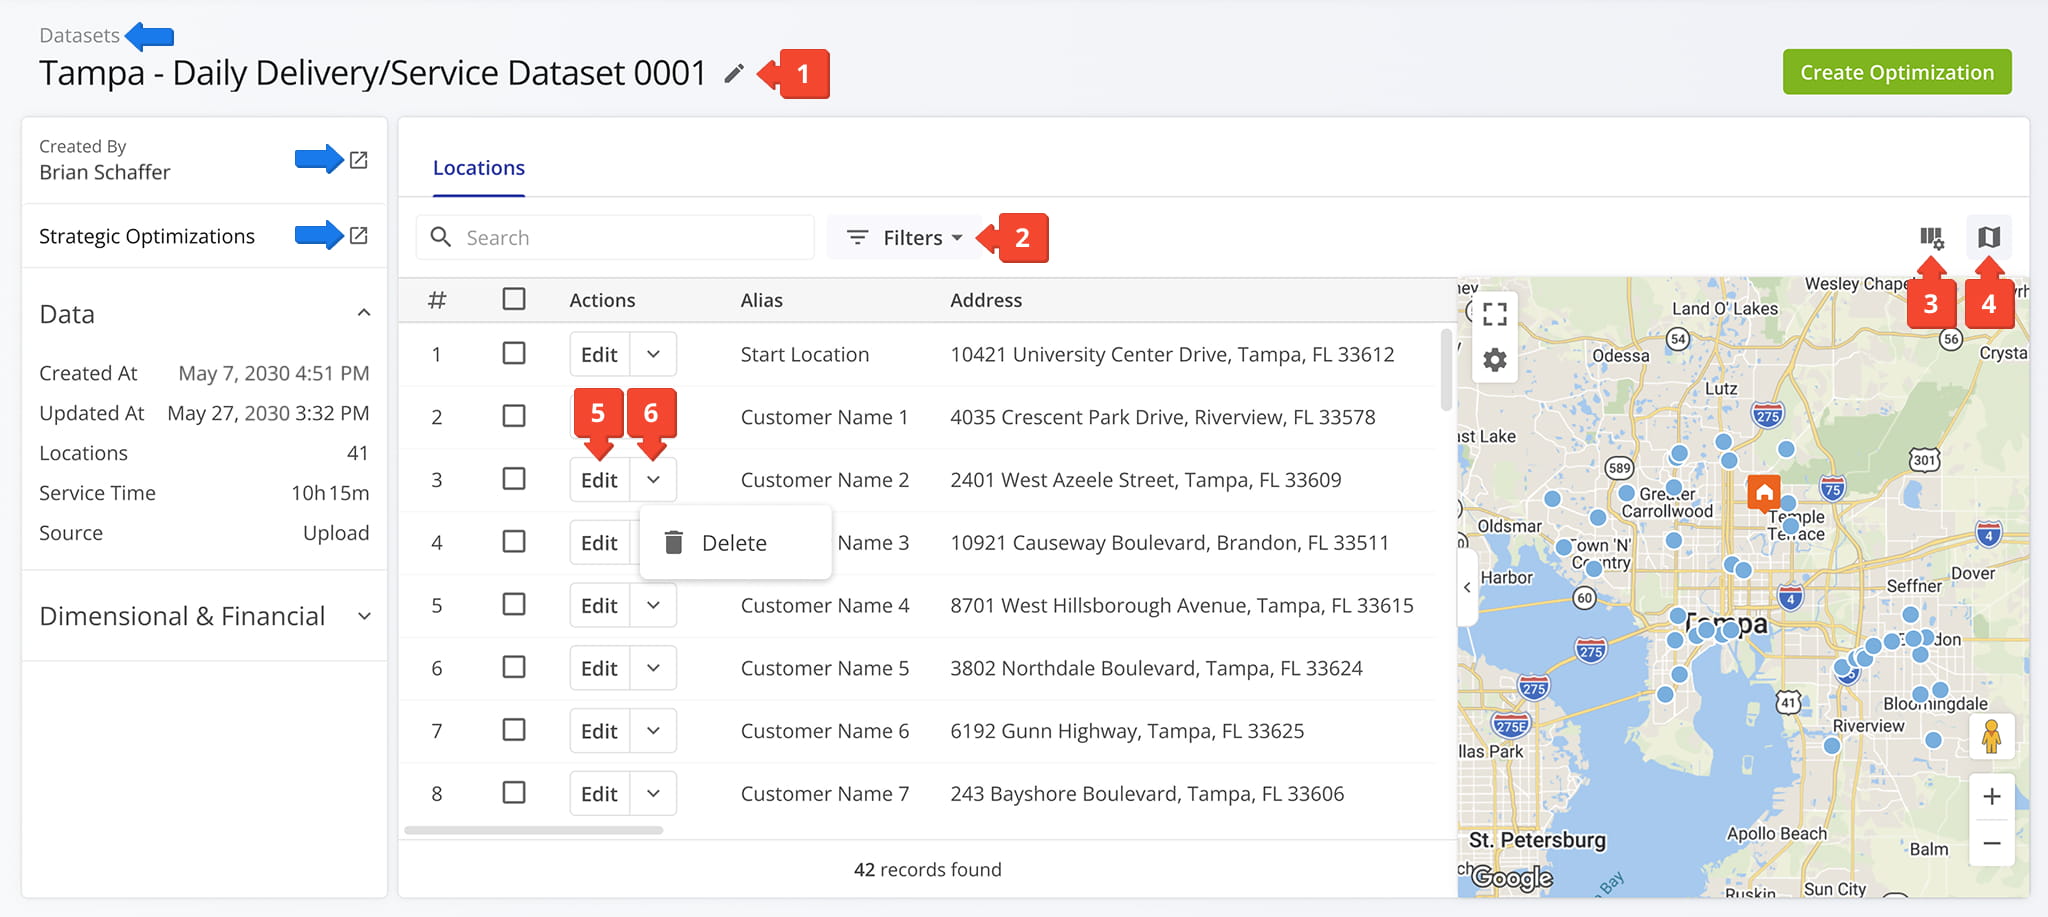Open Strategic Optimizations external link icon
The width and height of the screenshot is (2048, 917).
(359, 235)
